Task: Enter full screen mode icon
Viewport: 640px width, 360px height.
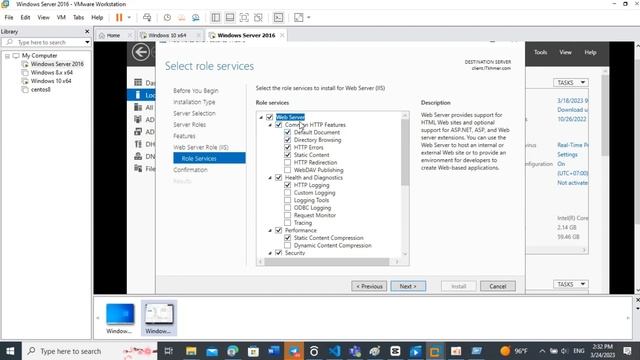Action: 244,18
